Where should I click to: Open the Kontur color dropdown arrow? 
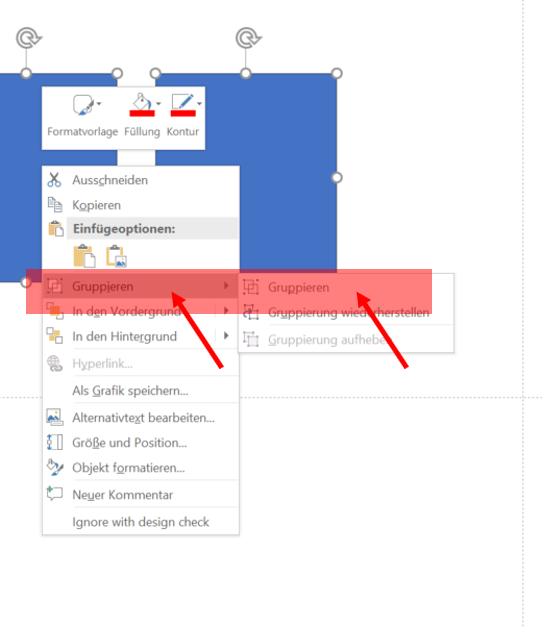[199, 104]
